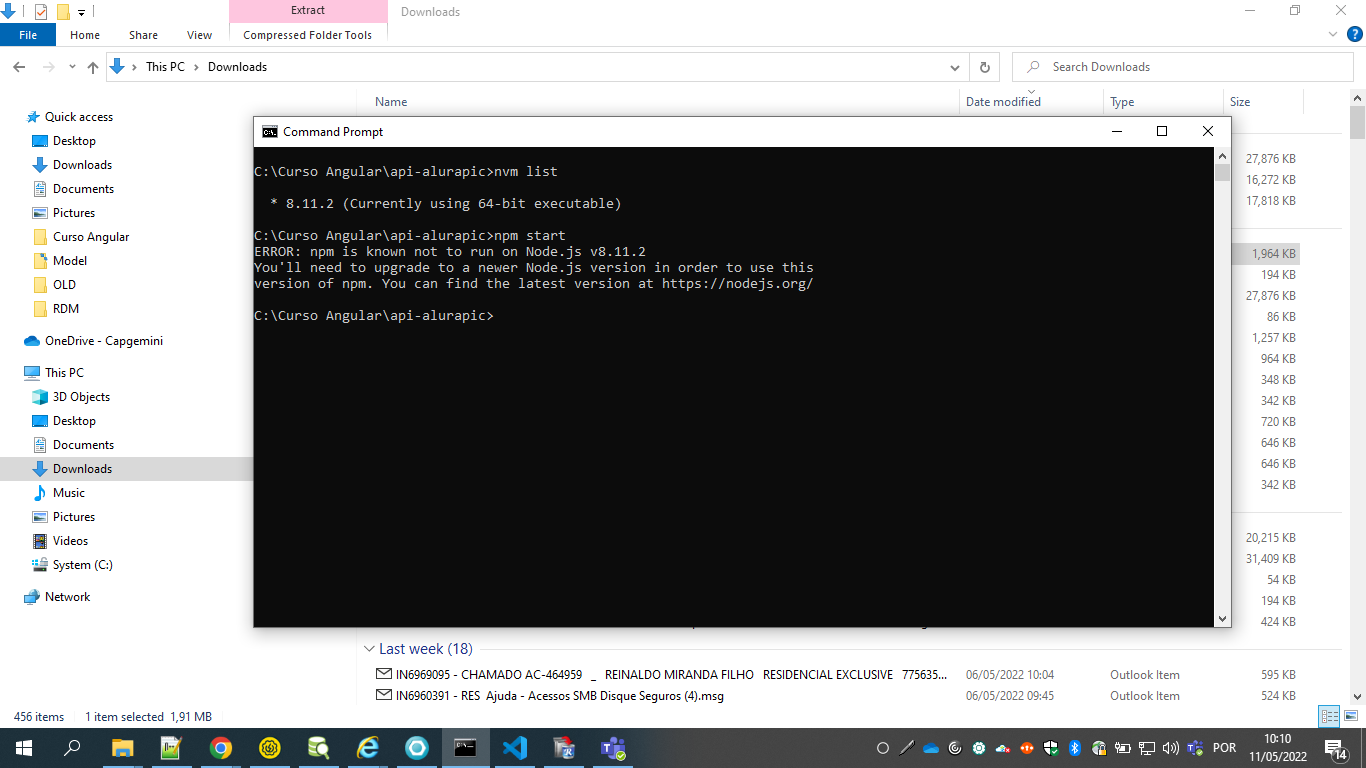Go back with the Back arrow

(19, 67)
